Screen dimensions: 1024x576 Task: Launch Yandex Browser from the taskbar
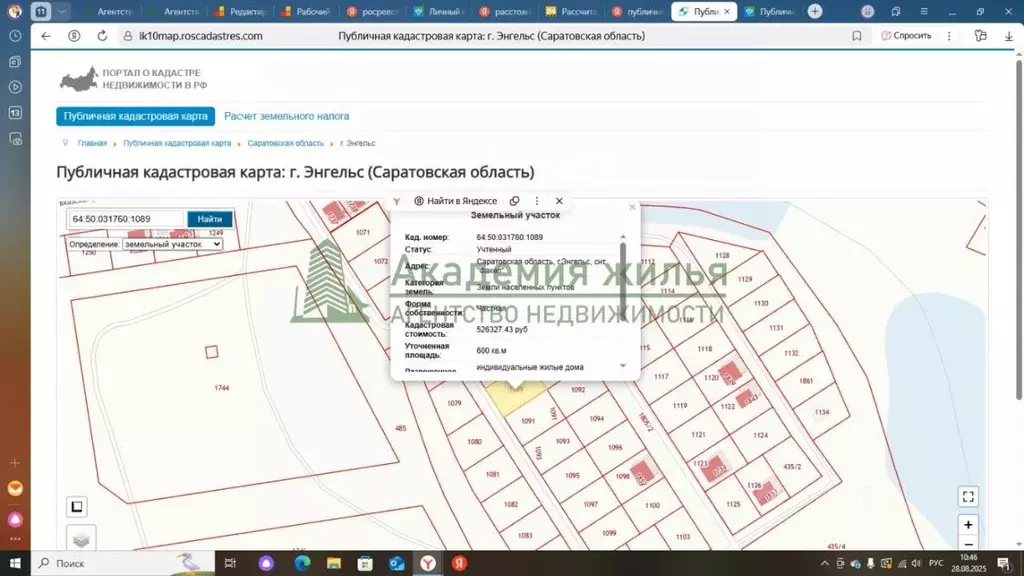428,563
